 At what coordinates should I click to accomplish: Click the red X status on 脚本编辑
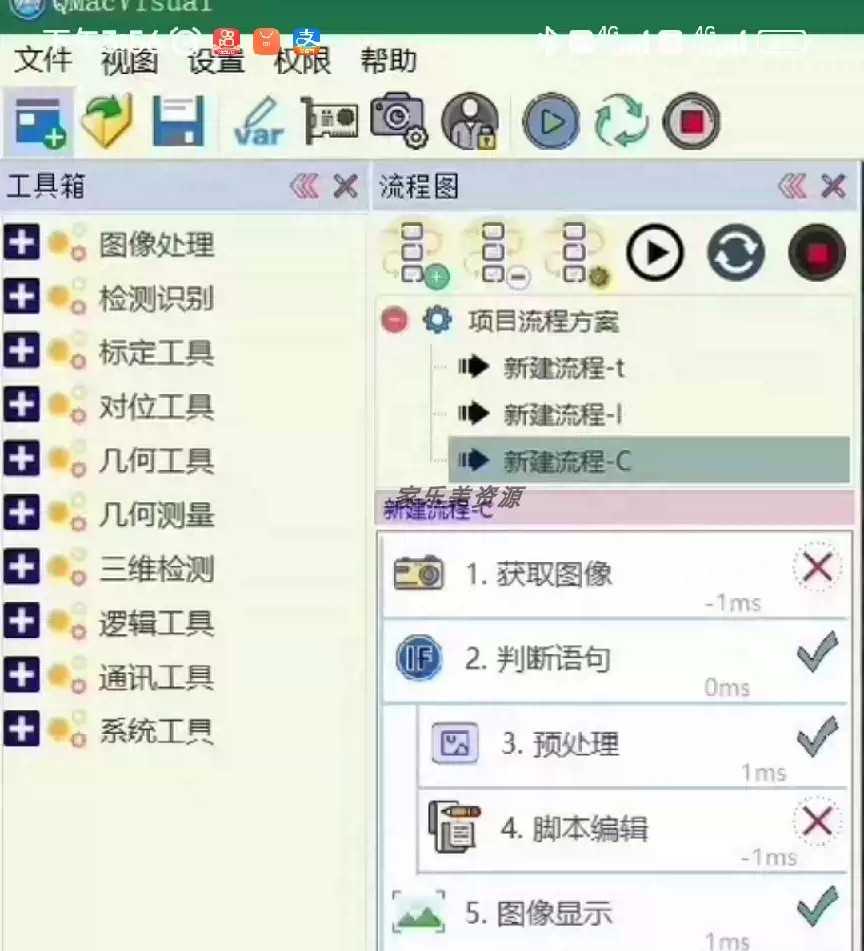pos(817,821)
